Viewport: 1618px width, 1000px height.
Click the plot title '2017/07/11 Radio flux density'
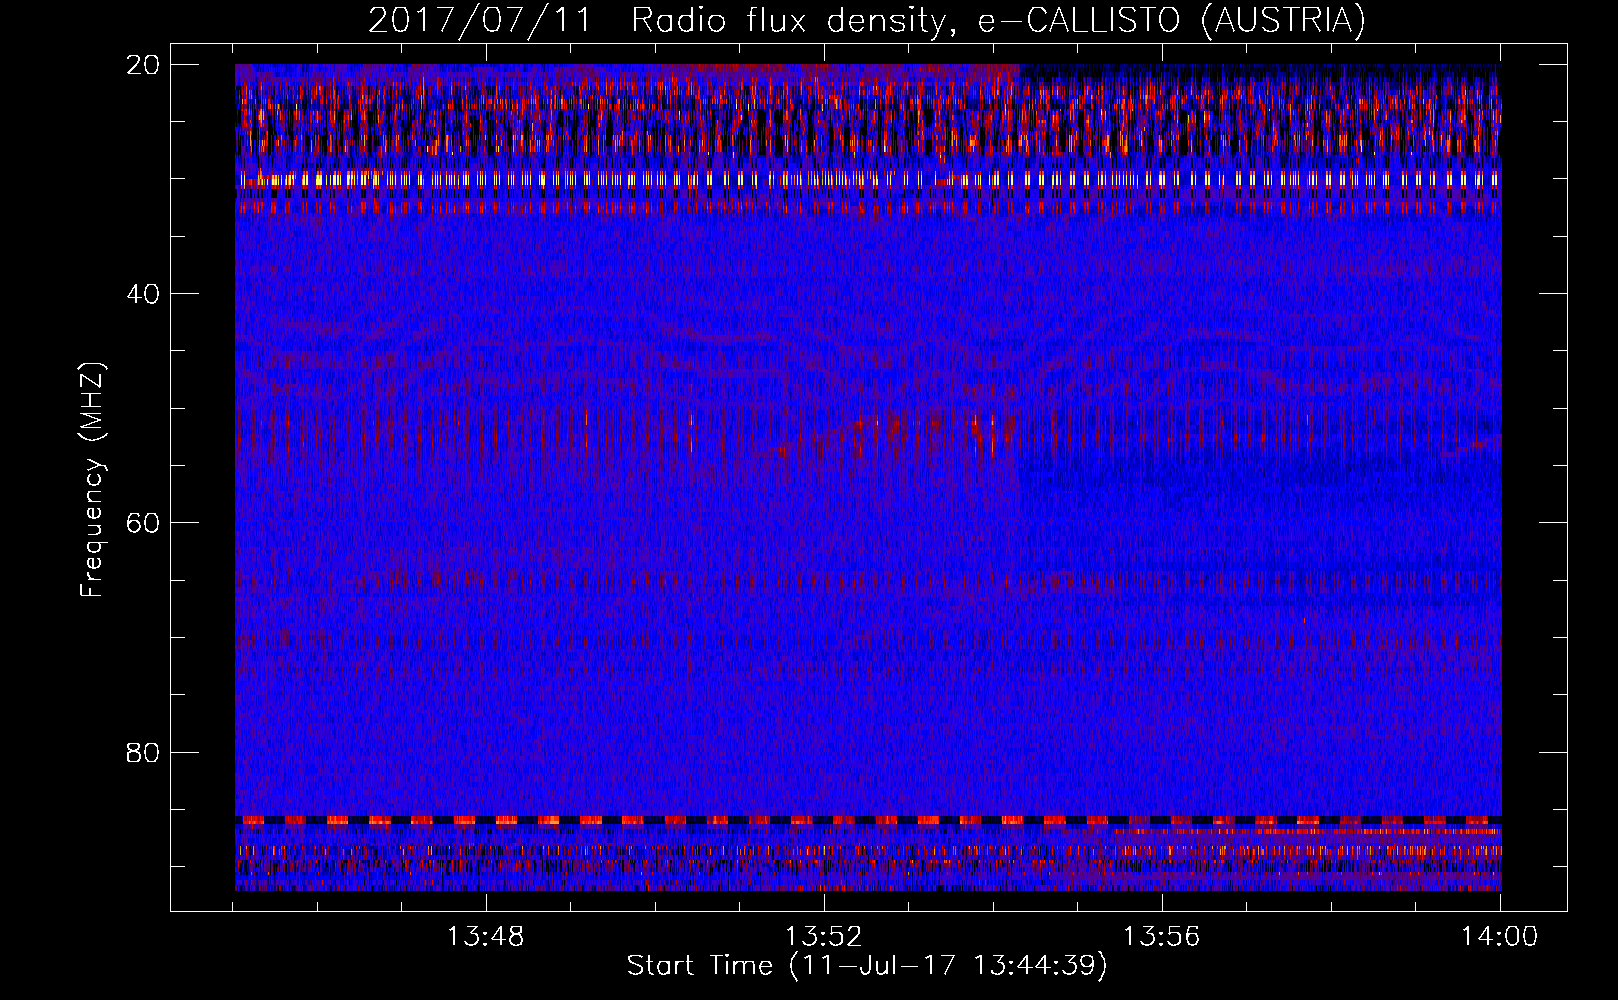click(x=867, y=20)
